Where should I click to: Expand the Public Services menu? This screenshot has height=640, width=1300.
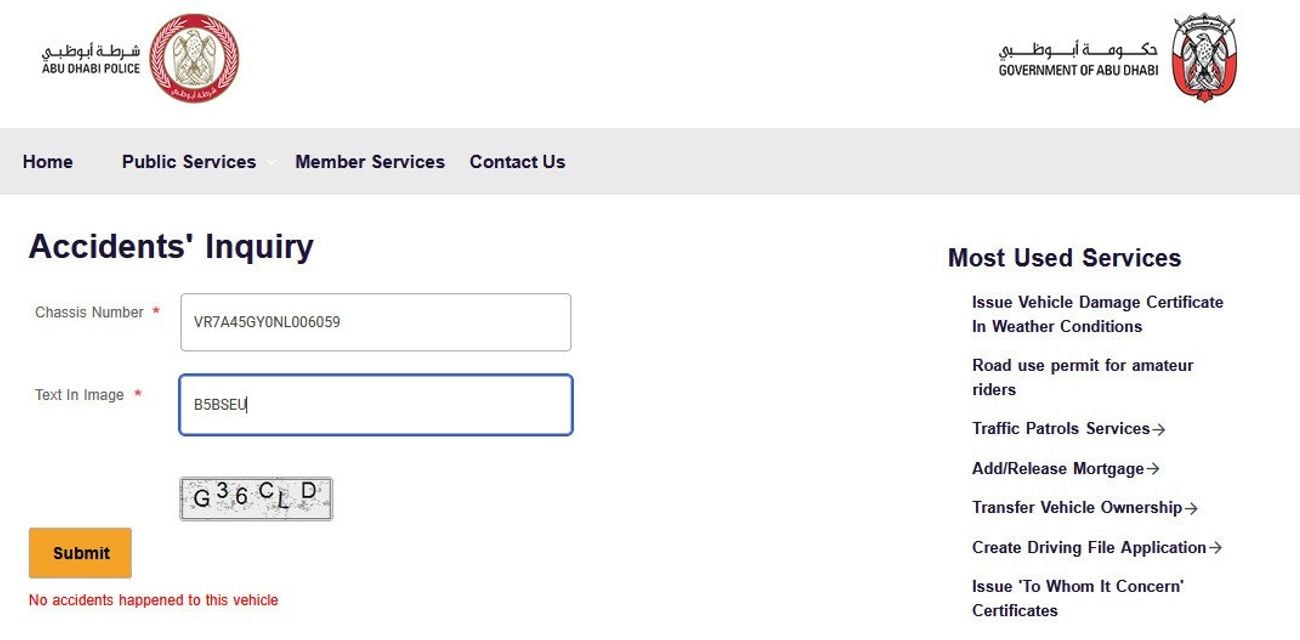click(189, 162)
